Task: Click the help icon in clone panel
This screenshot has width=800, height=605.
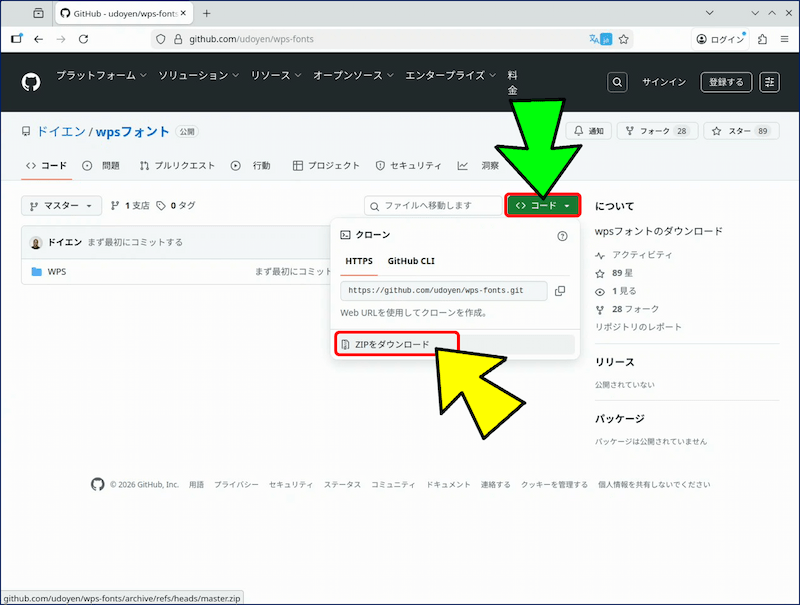Action: pyautogui.click(x=562, y=236)
